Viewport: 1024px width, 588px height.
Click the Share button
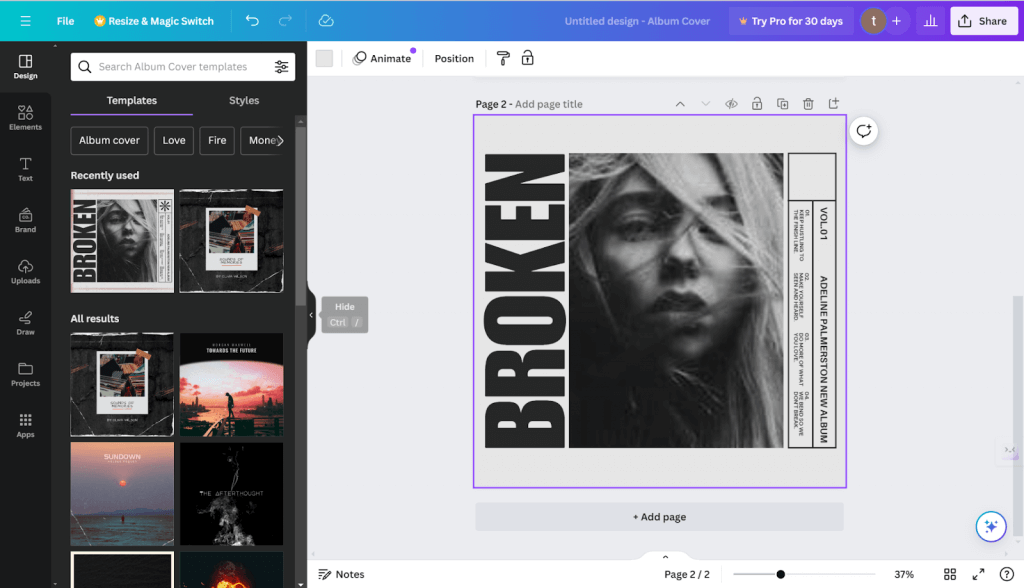983,21
